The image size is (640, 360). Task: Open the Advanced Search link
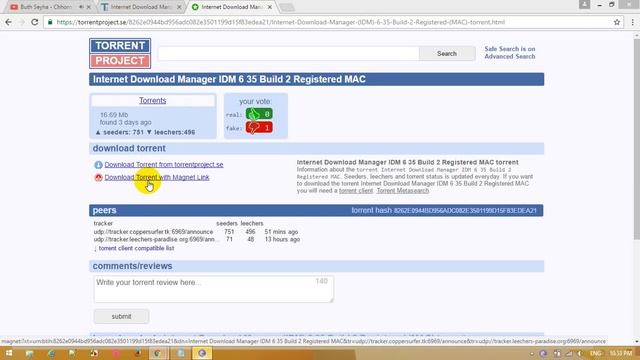(x=509, y=57)
